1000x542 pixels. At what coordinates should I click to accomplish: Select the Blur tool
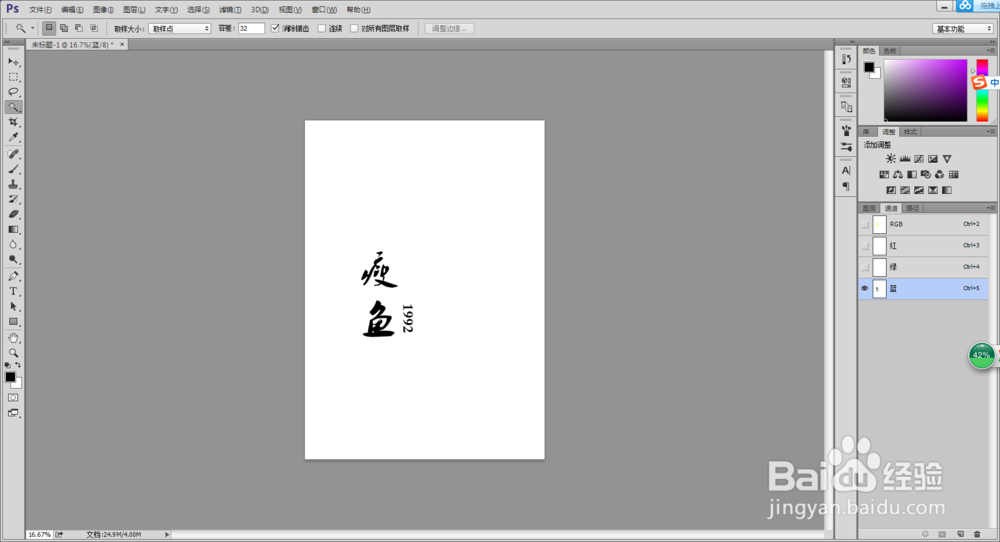(13, 244)
